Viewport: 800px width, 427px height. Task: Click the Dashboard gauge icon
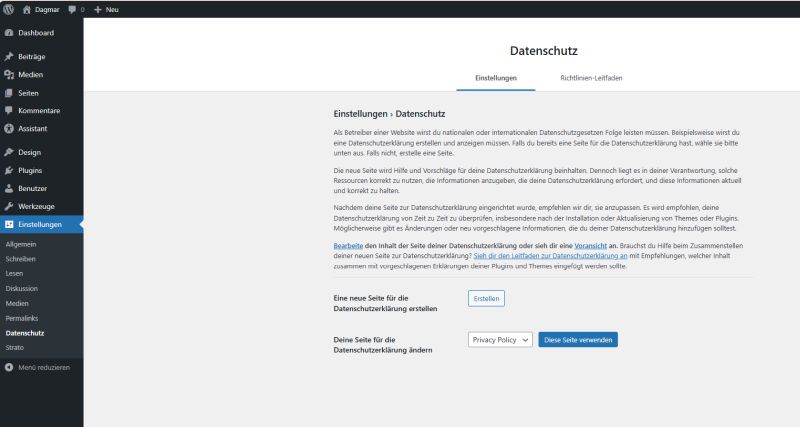point(9,33)
